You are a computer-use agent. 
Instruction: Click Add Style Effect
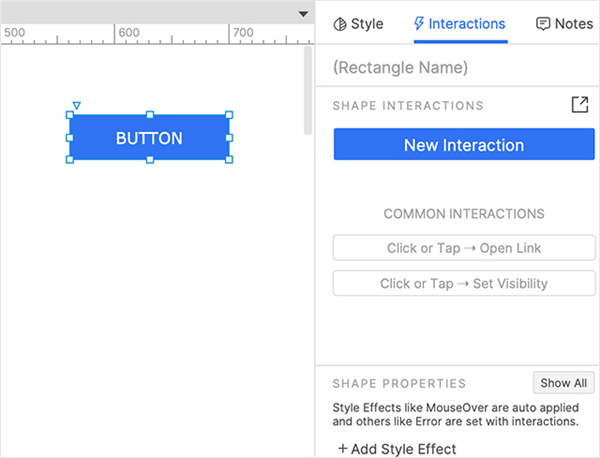pyautogui.click(x=397, y=449)
